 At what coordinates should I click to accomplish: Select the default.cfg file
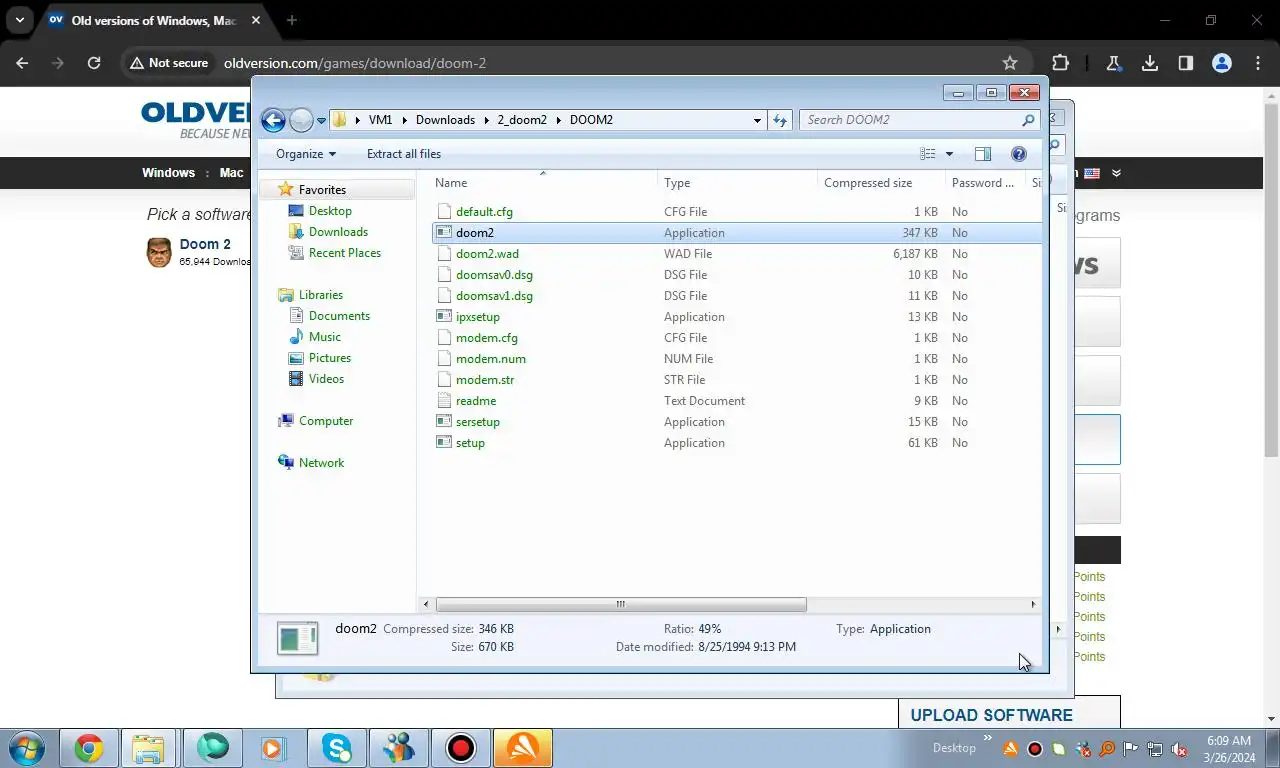(484, 212)
